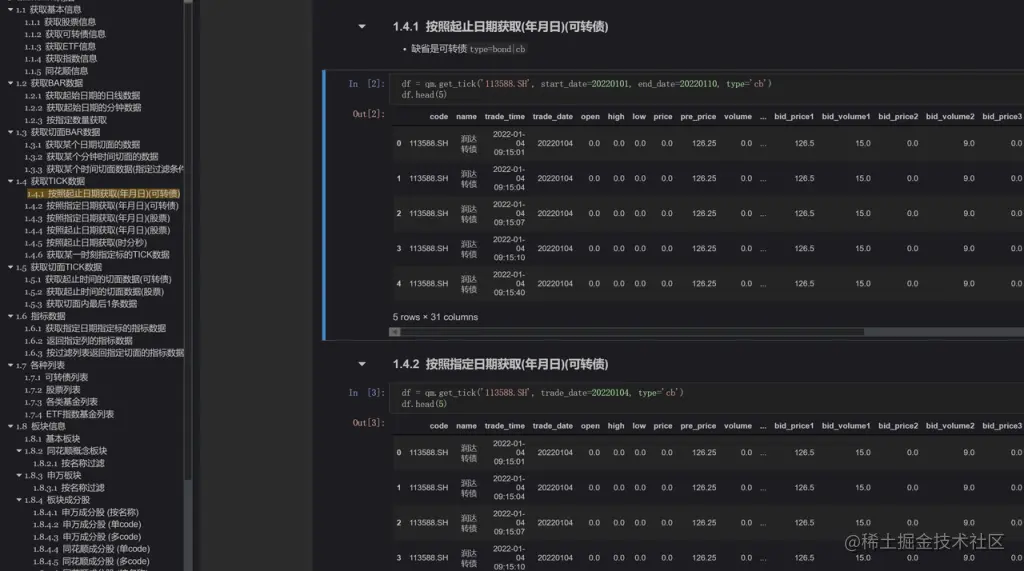Collapse TOC section 1.8 板块信息 triangle
This screenshot has width=1024, height=571.
click(x=10, y=426)
